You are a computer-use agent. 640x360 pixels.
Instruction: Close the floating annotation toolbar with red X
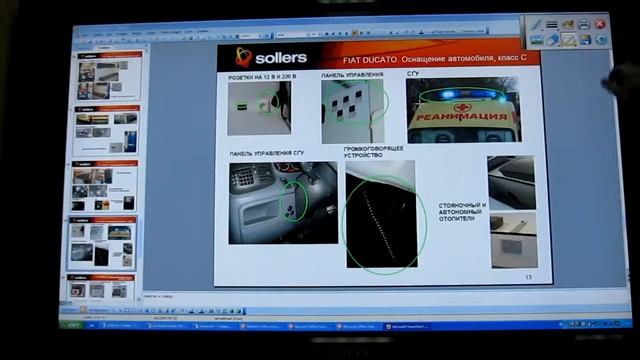coord(600,24)
